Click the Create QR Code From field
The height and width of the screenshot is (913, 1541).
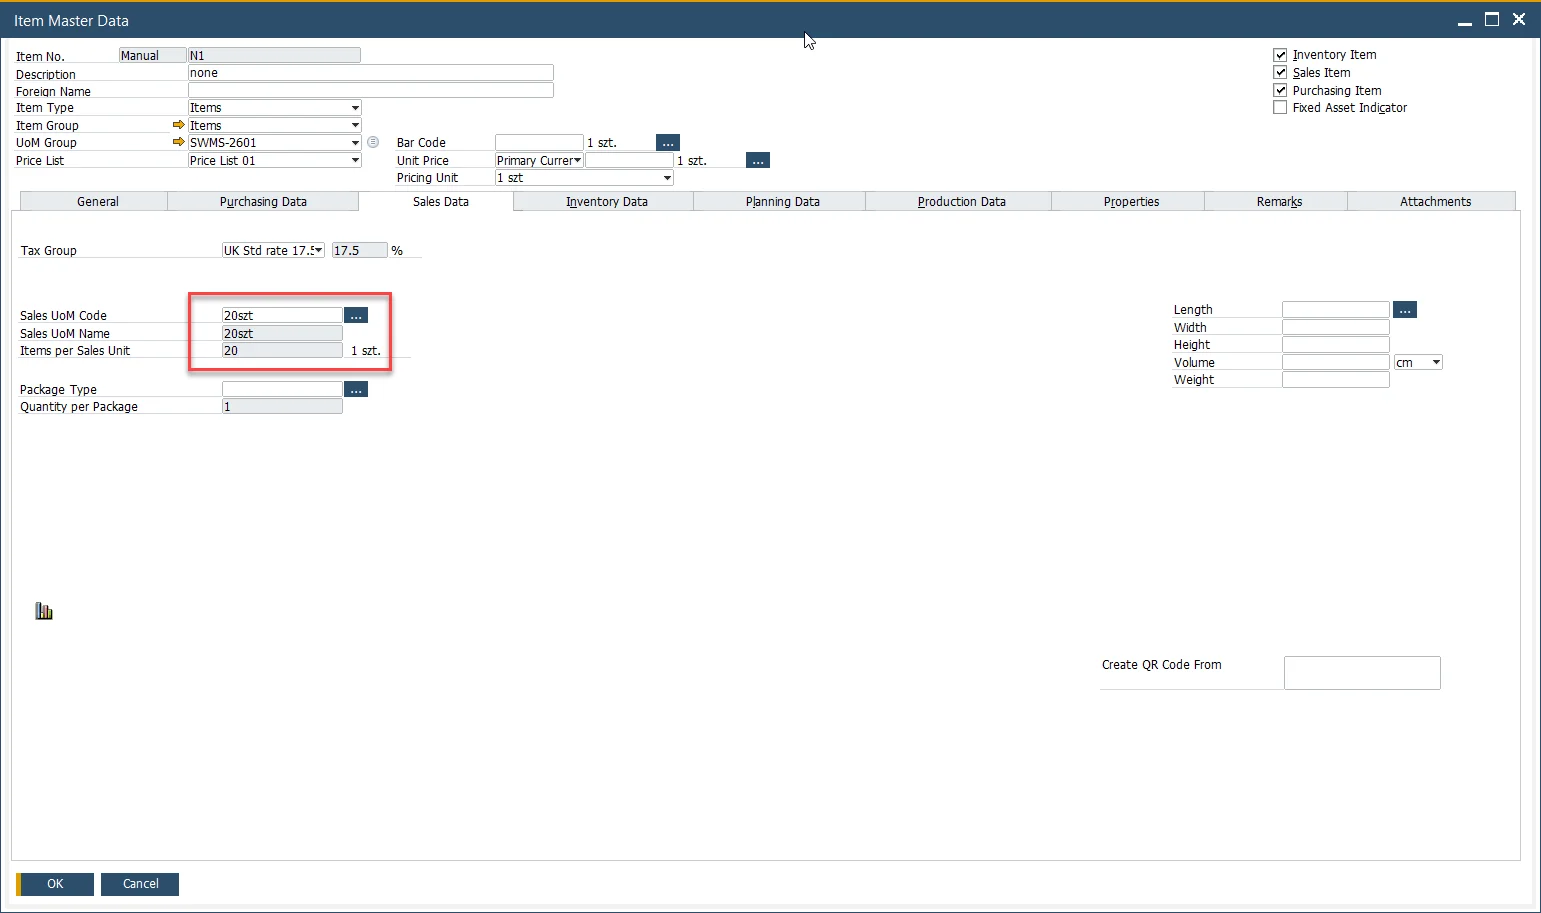pyautogui.click(x=1362, y=673)
